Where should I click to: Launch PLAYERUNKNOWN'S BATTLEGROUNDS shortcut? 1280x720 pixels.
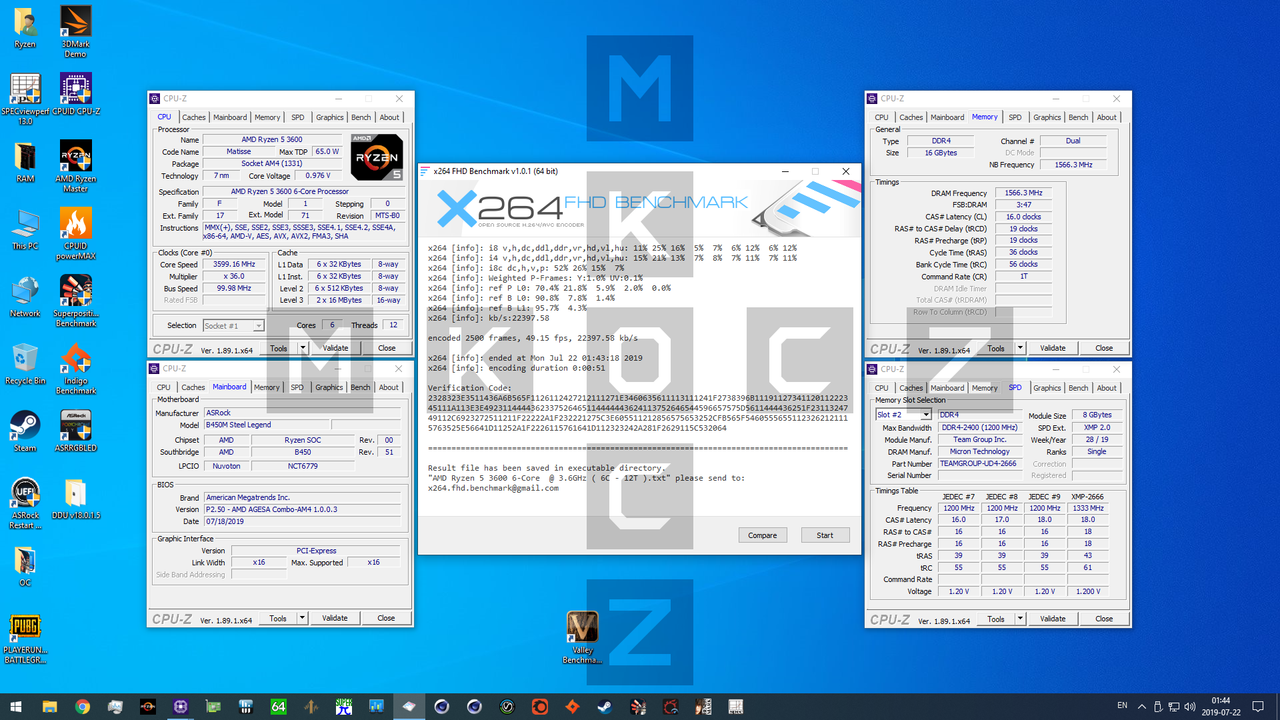tap(25, 640)
